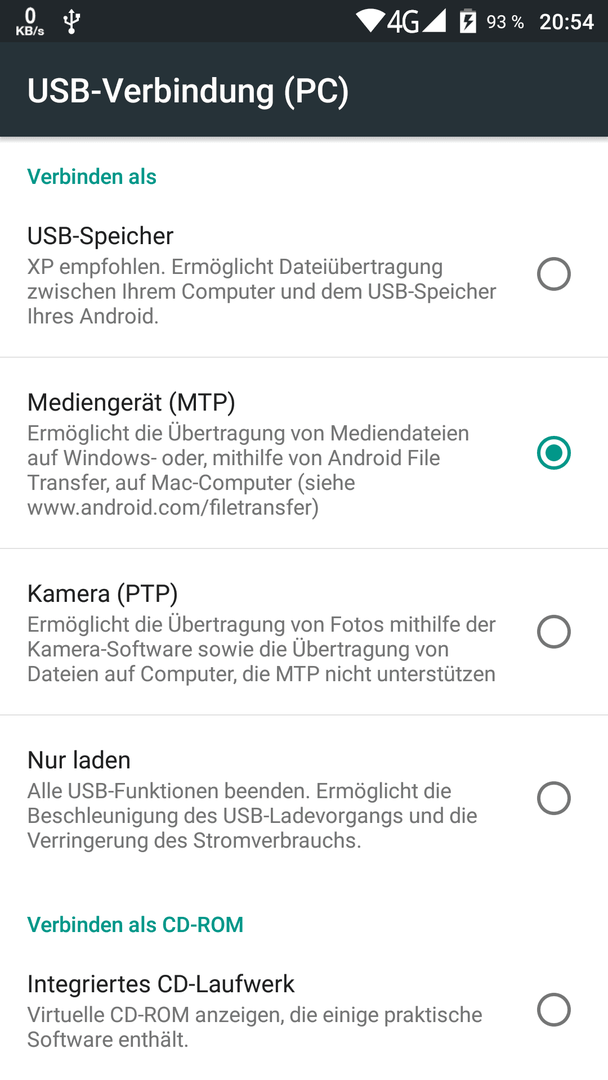Choose the USB-Speicher option title
The image size is (608, 1080).
[x=101, y=236]
